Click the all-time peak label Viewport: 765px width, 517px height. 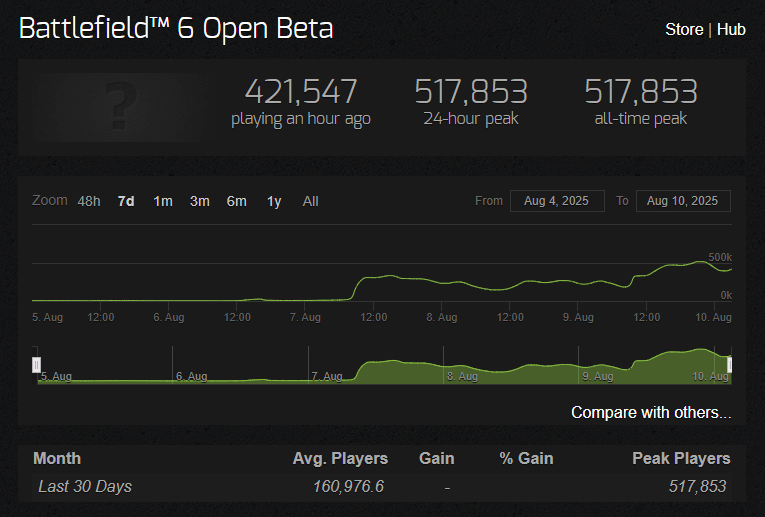[641, 119]
